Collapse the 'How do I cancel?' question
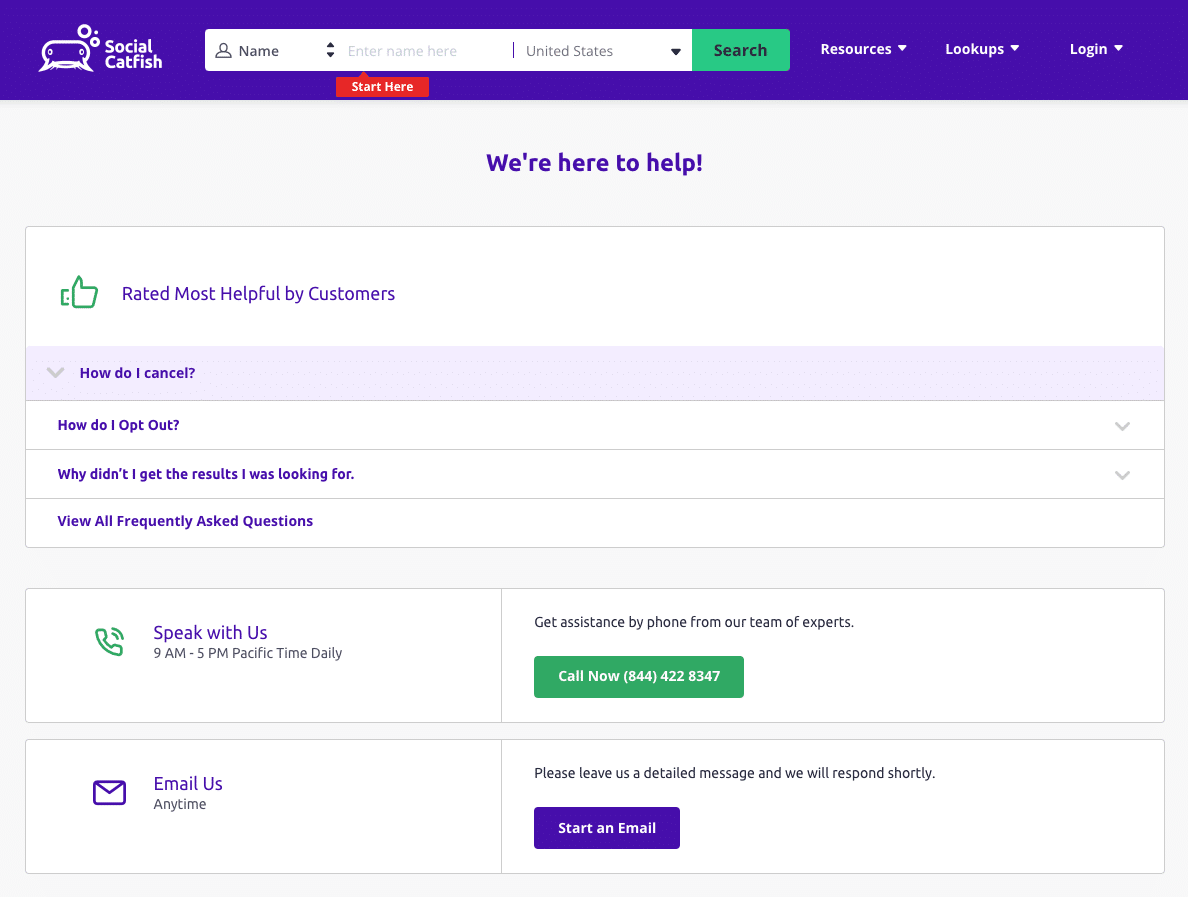 pos(56,373)
